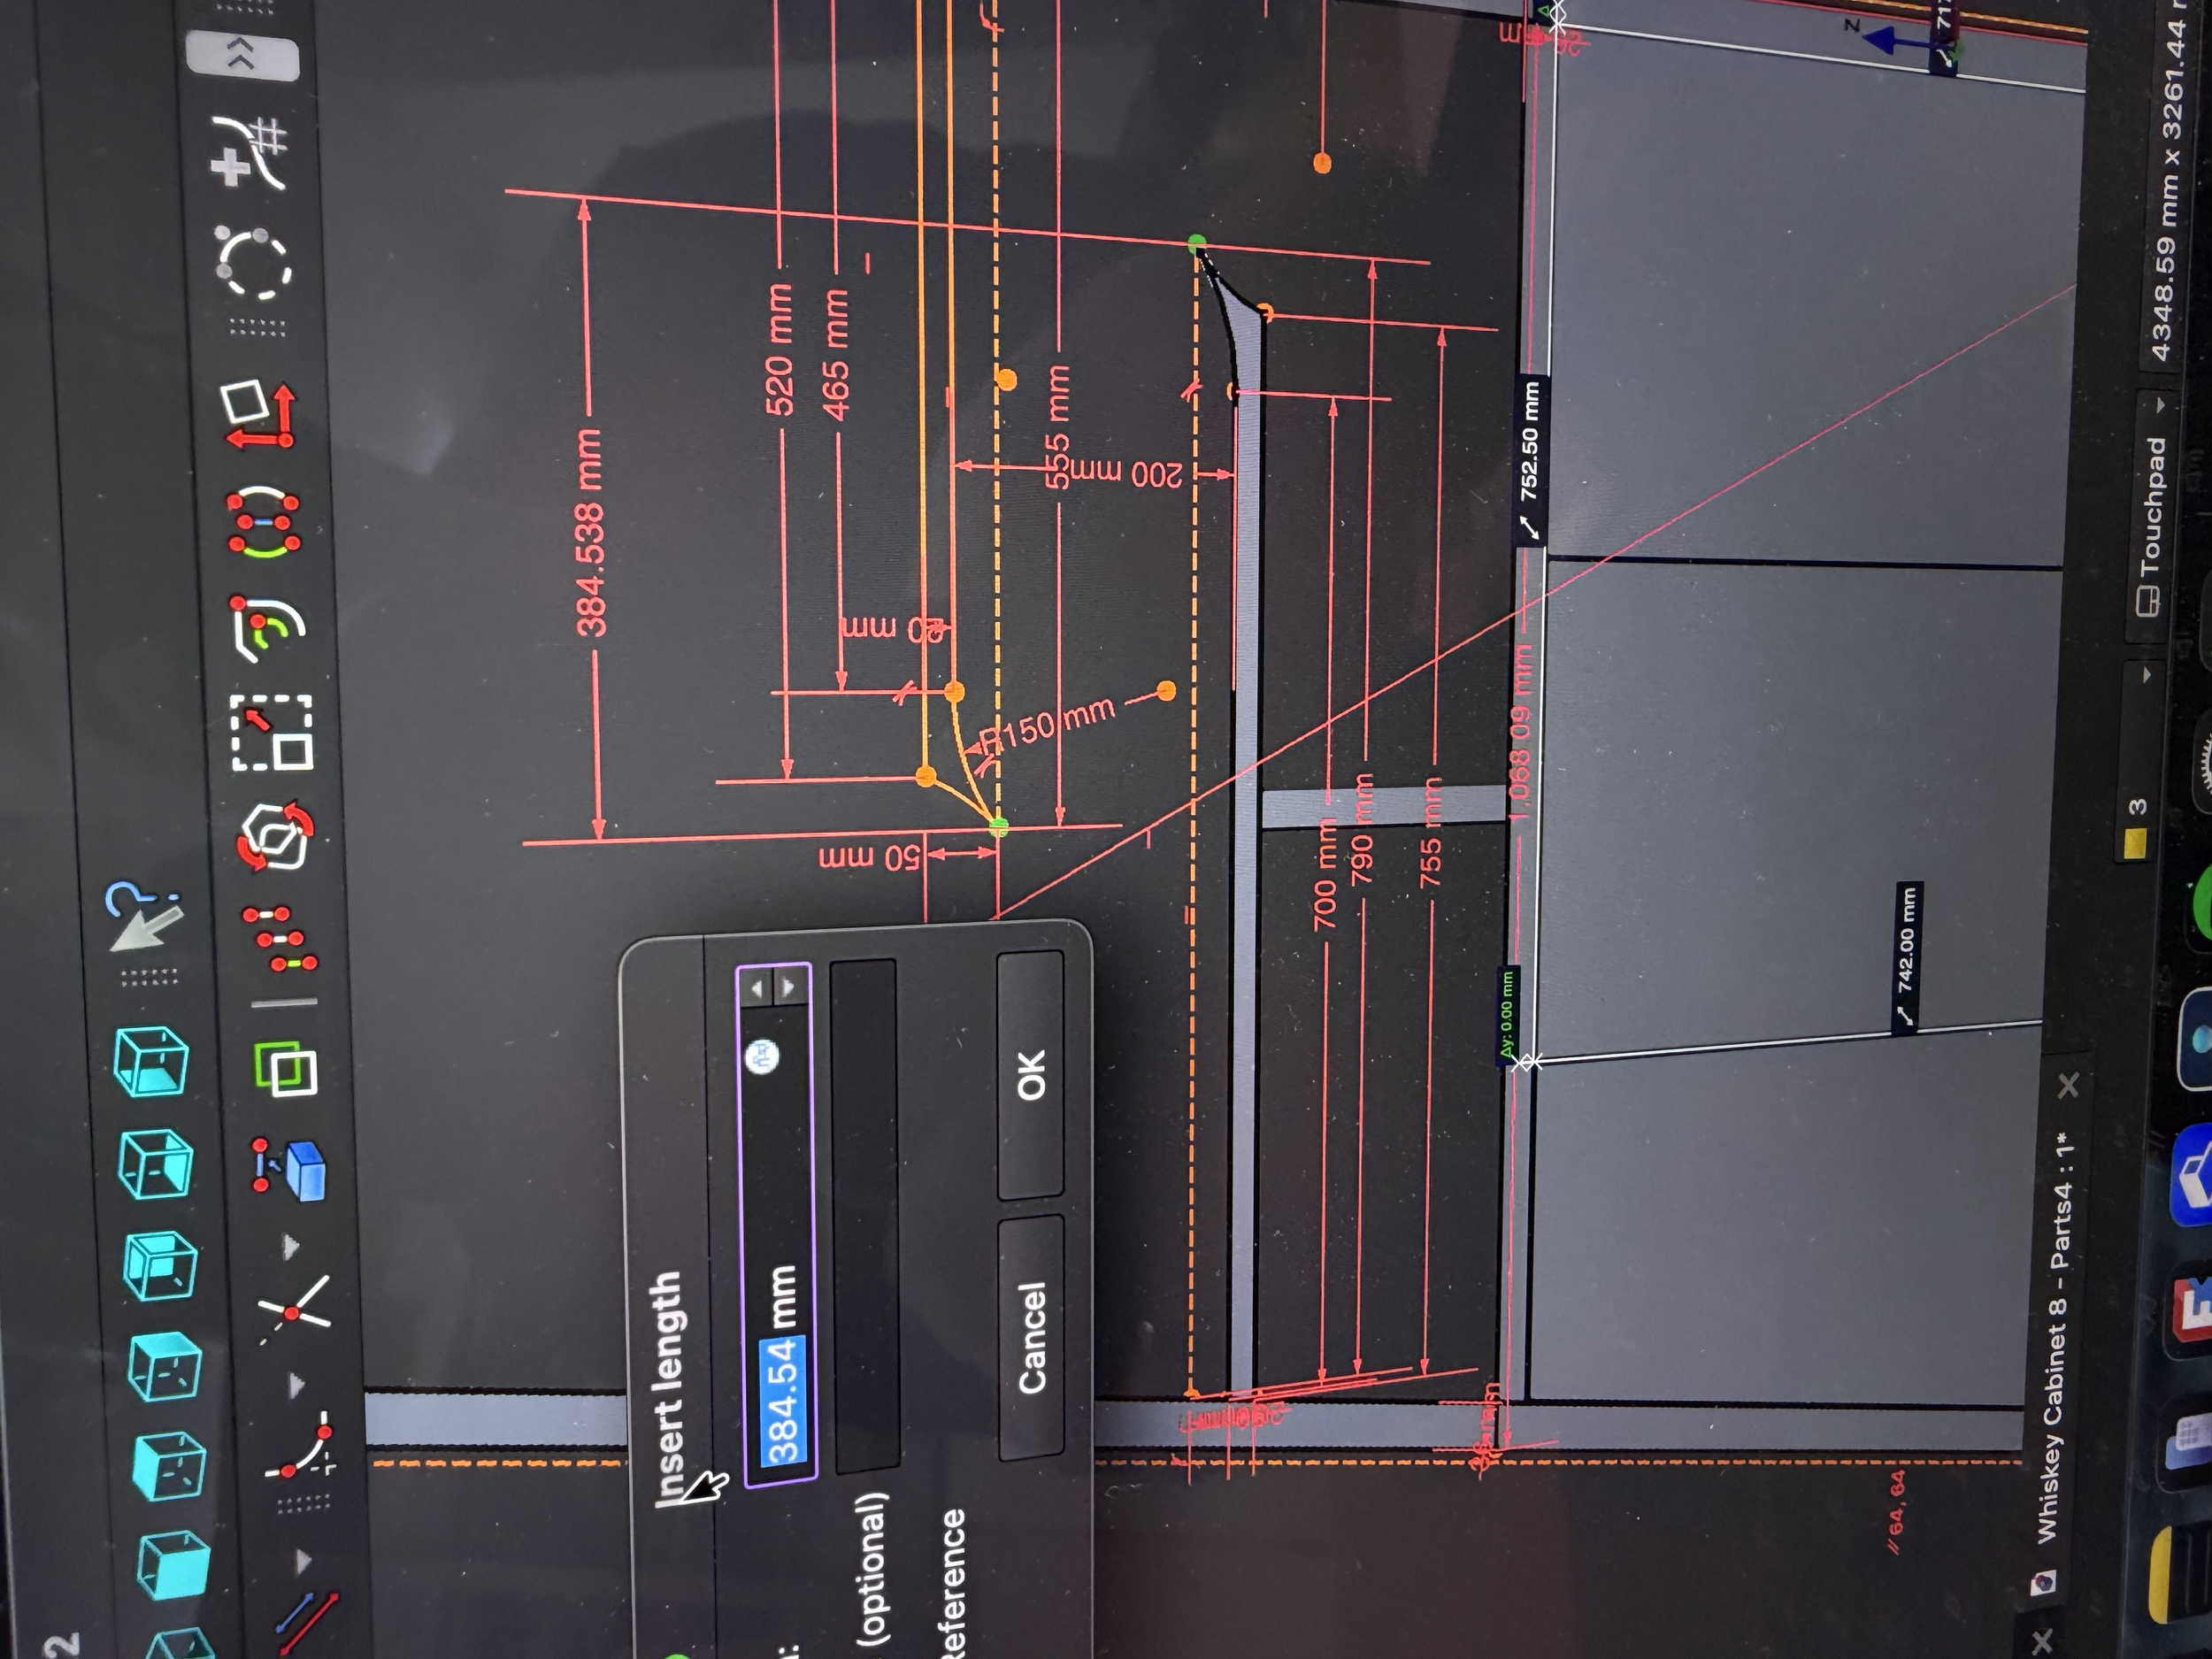Toggle the dashed-circle construction geometry mode
Screen dimensions: 2212x1659
[x=254, y=264]
